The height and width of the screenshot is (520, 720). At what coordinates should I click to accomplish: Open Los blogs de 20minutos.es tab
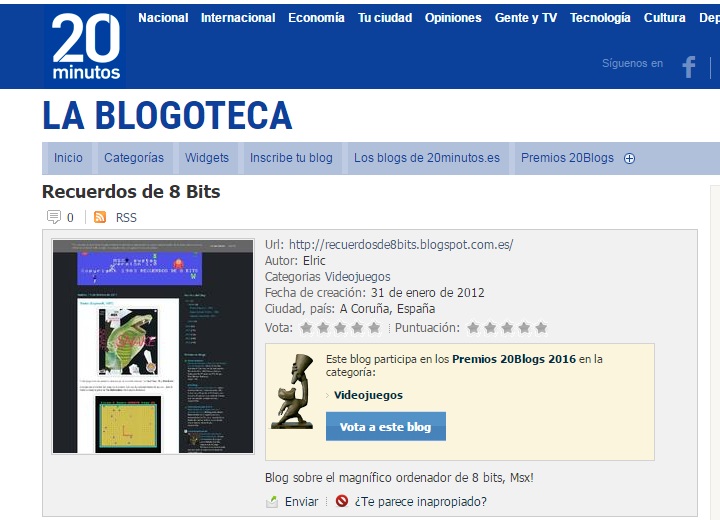[x=427, y=158]
